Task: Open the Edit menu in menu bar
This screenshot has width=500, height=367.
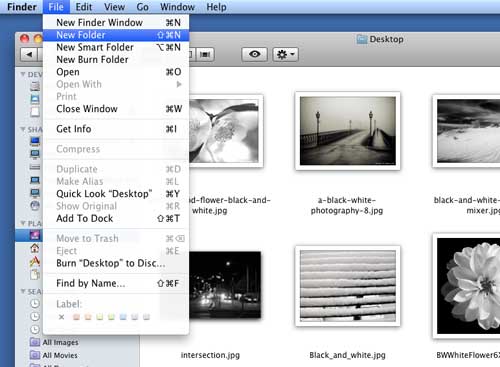Action: [x=84, y=7]
